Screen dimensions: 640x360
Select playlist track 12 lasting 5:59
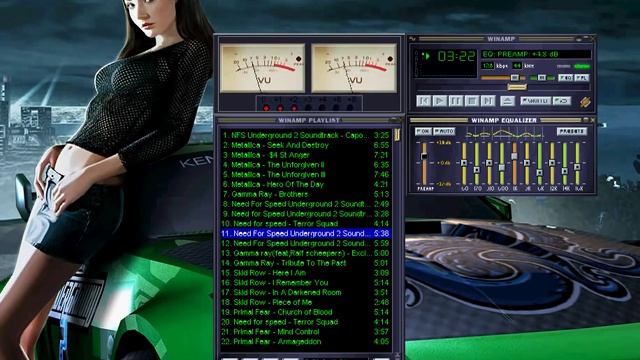point(305,243)
